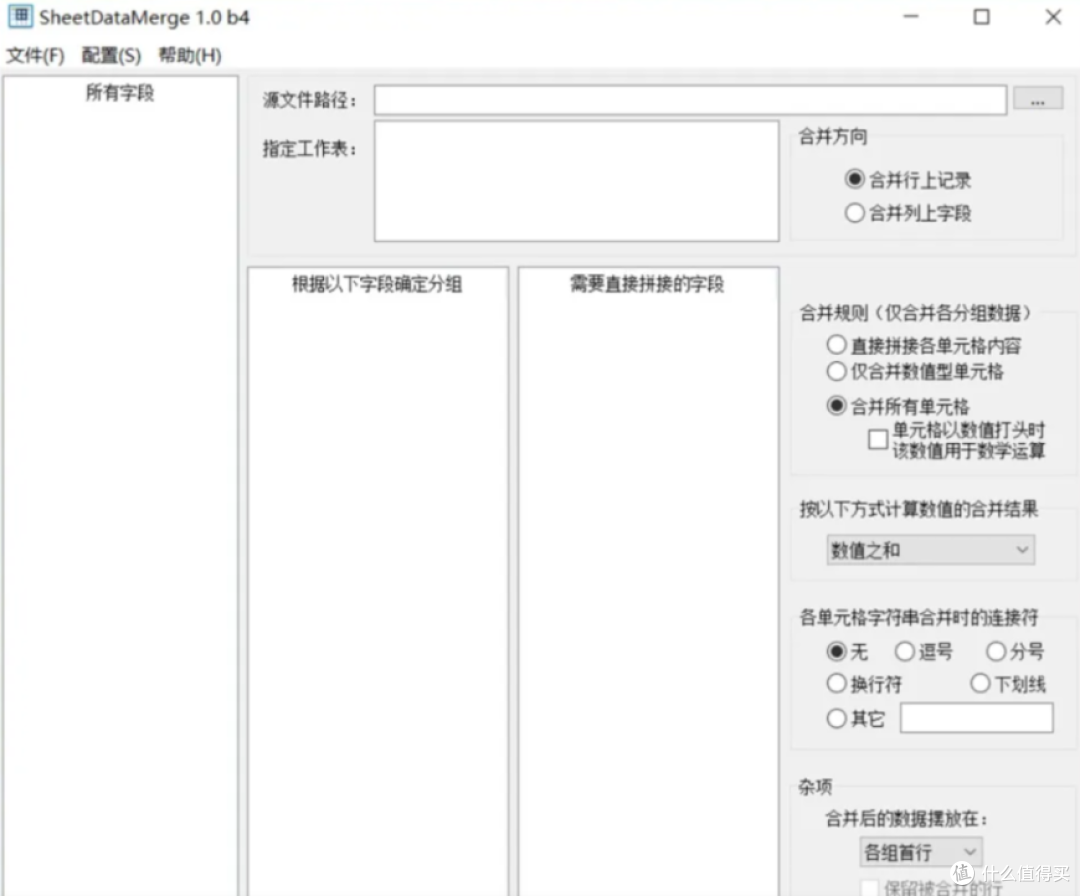
Task: Click the 根据以下字段确定分组 header
Action: (x=377, y=284)
